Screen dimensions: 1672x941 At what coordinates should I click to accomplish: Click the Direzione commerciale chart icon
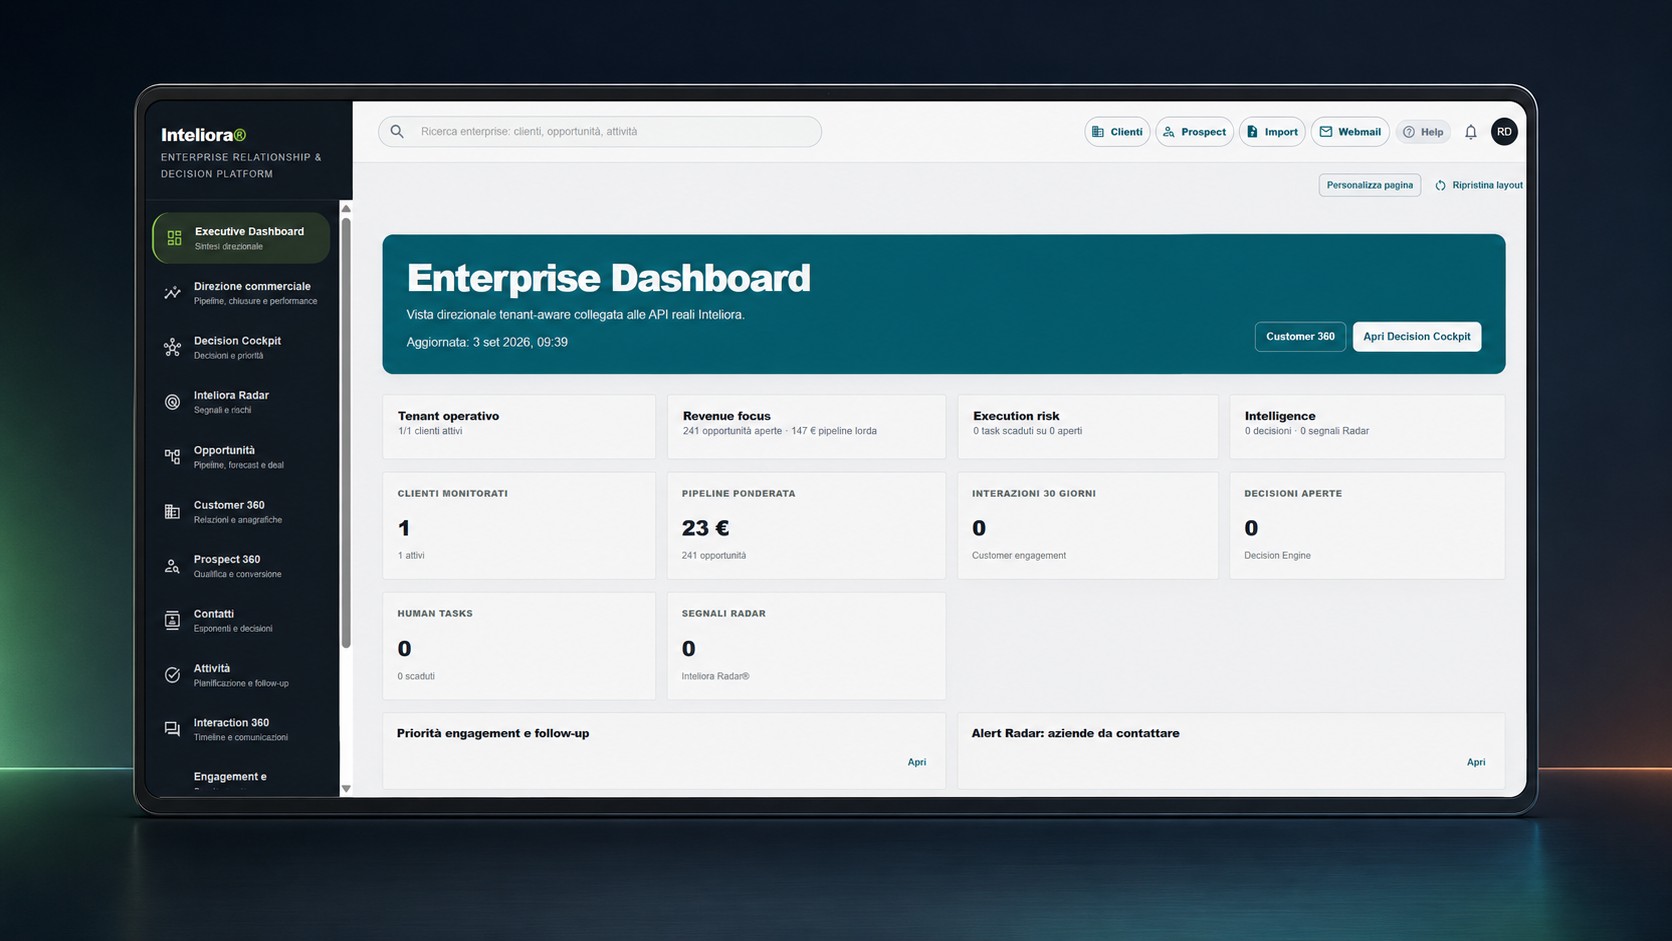[x=172, y=293]
